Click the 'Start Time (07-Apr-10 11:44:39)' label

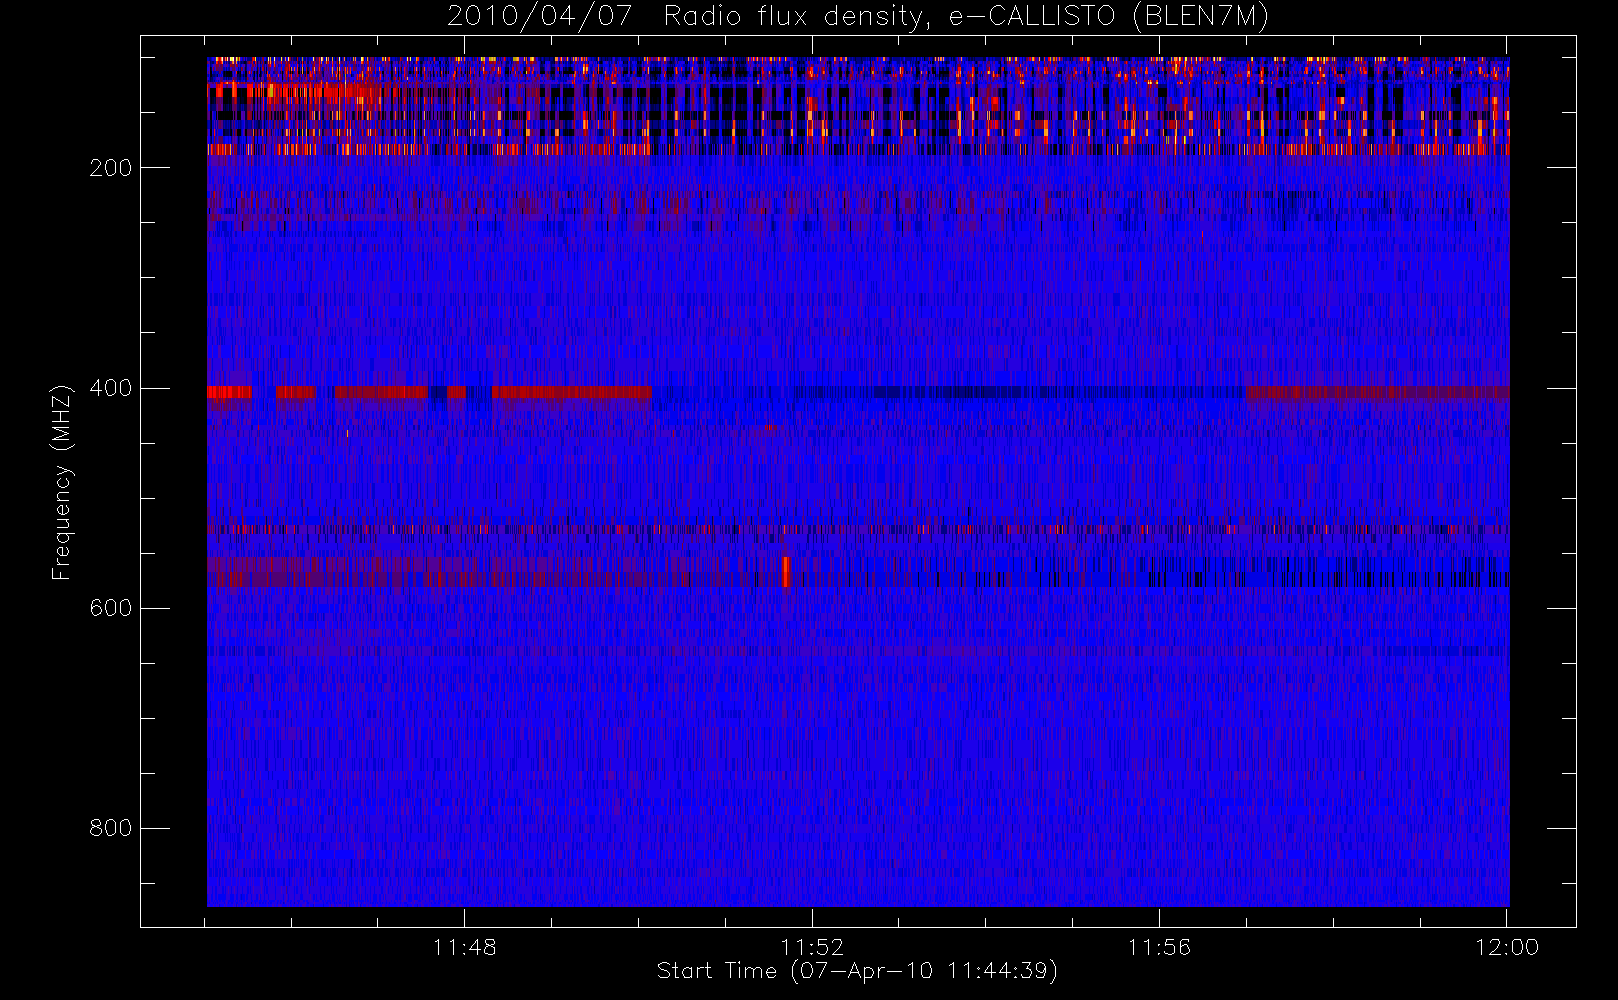(x=857, y=971)
